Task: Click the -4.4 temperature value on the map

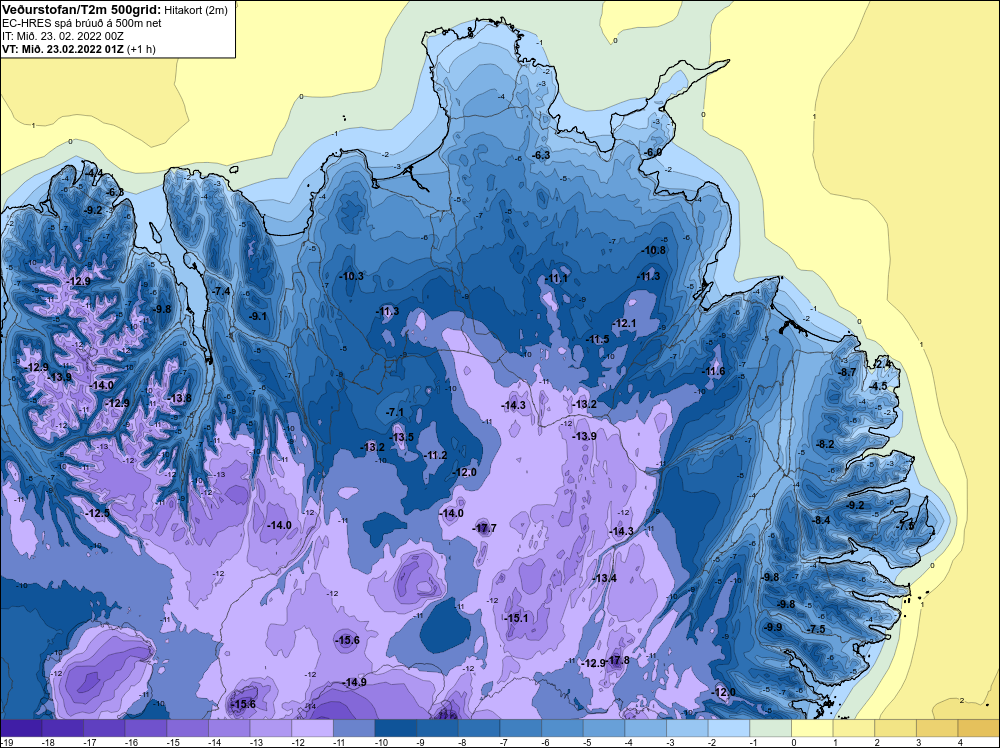Action: point(95,173)
